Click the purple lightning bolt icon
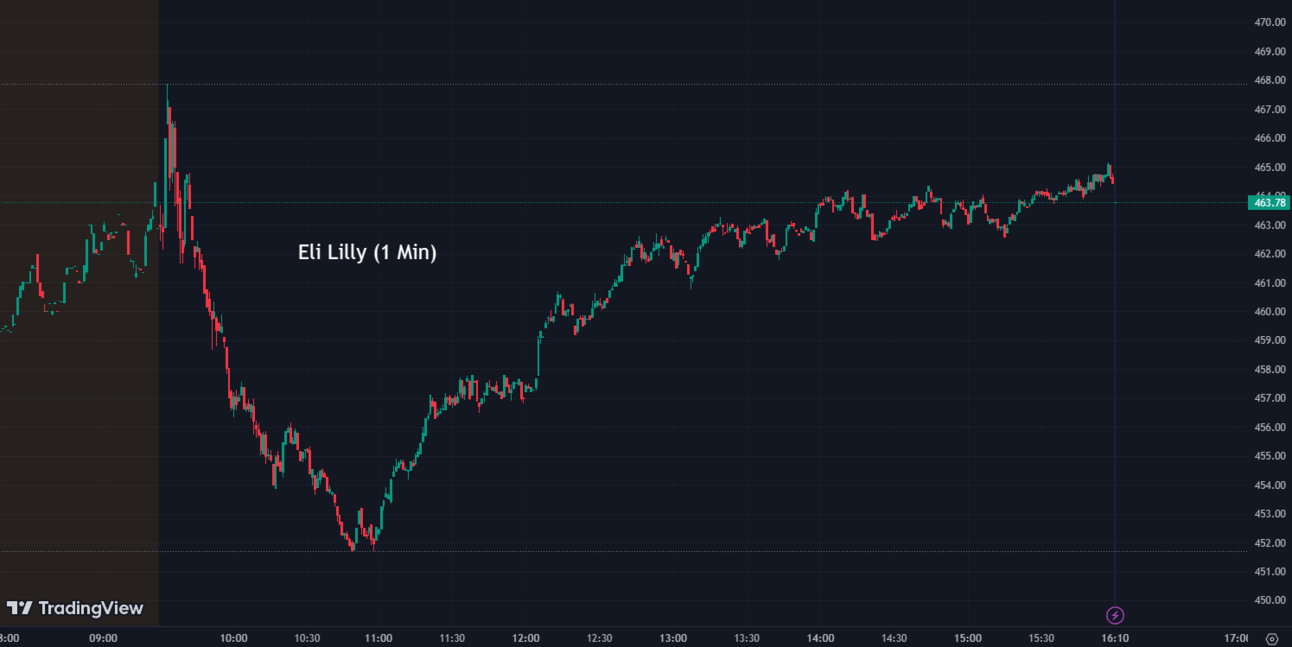Viewport: 1292px width, 647px height. pyautogui.click(x=1116, y=615)
